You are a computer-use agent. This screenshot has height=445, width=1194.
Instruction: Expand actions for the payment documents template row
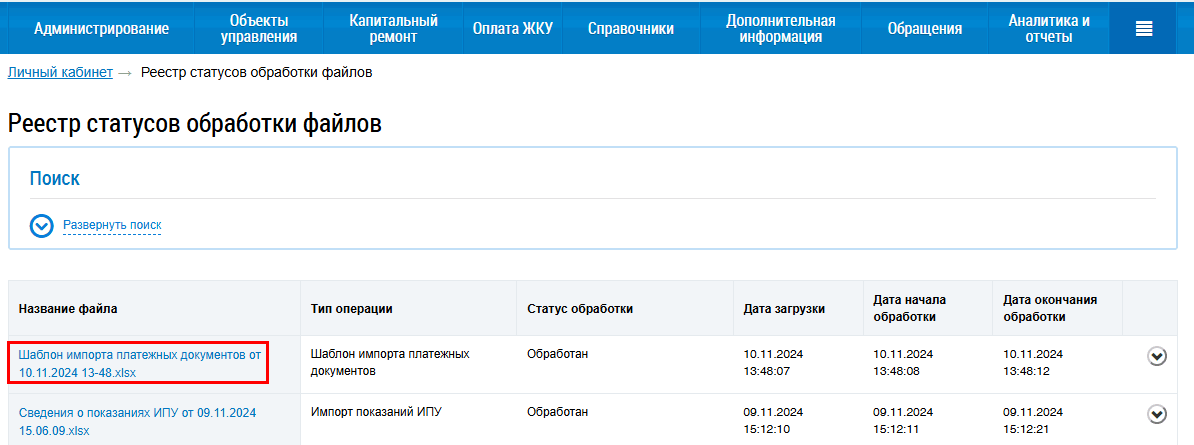(1157, 355)
